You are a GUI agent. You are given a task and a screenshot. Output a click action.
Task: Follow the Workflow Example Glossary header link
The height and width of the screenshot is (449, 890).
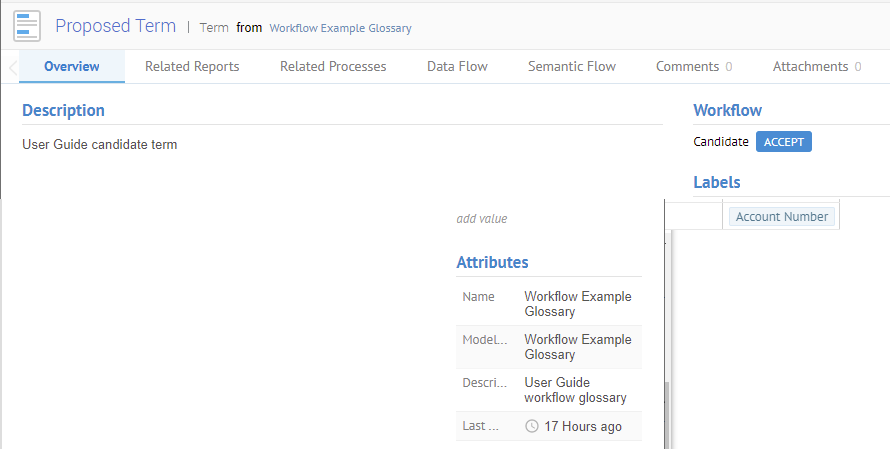pyautogui.click(x=340, y=28)
